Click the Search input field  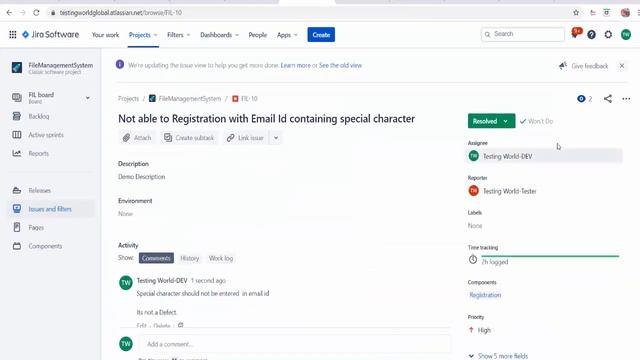(x=523, y=34)
